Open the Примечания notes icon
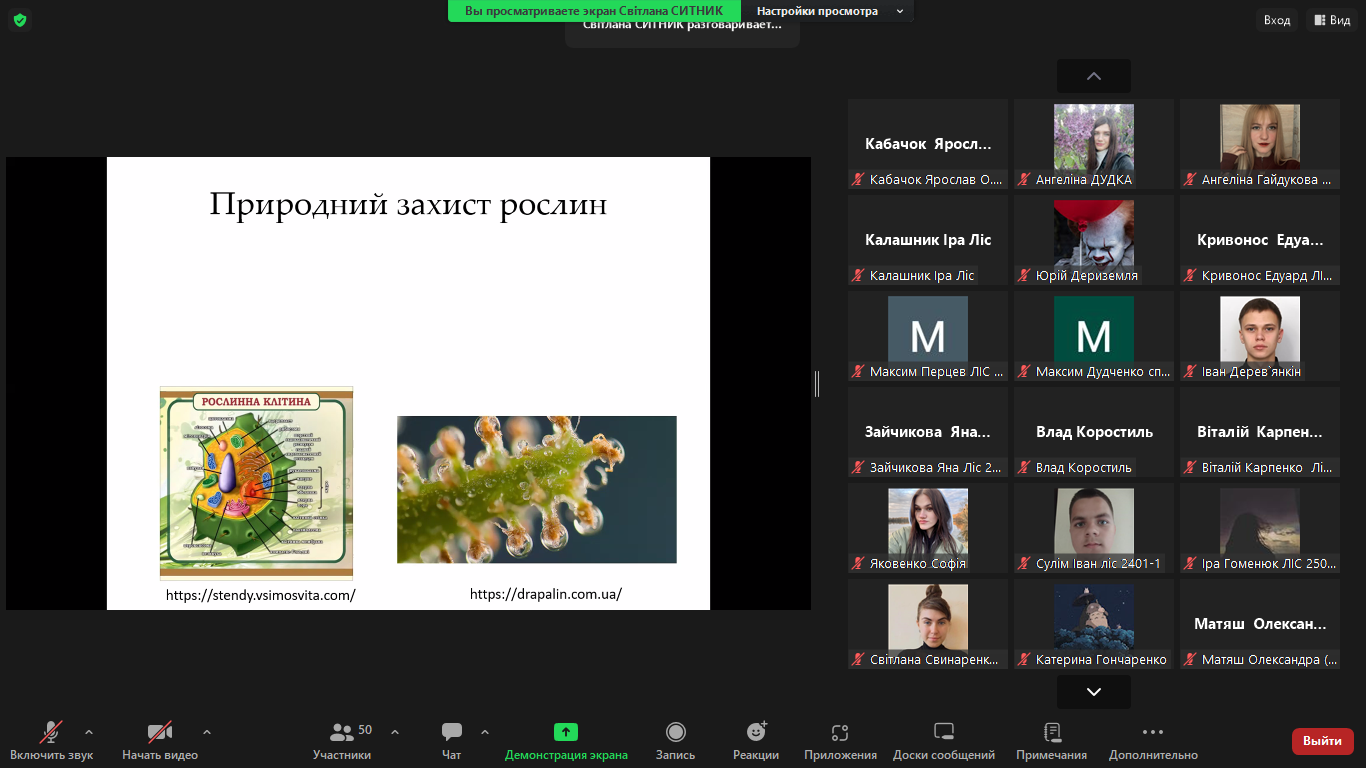The width and height of the screenshot is (1366, 768). [1051, 733]
